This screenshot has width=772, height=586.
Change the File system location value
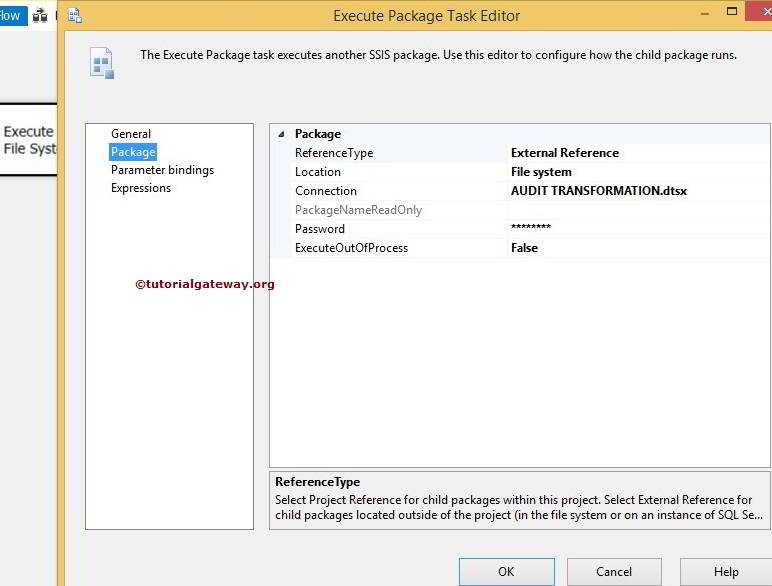pos(639,172)
